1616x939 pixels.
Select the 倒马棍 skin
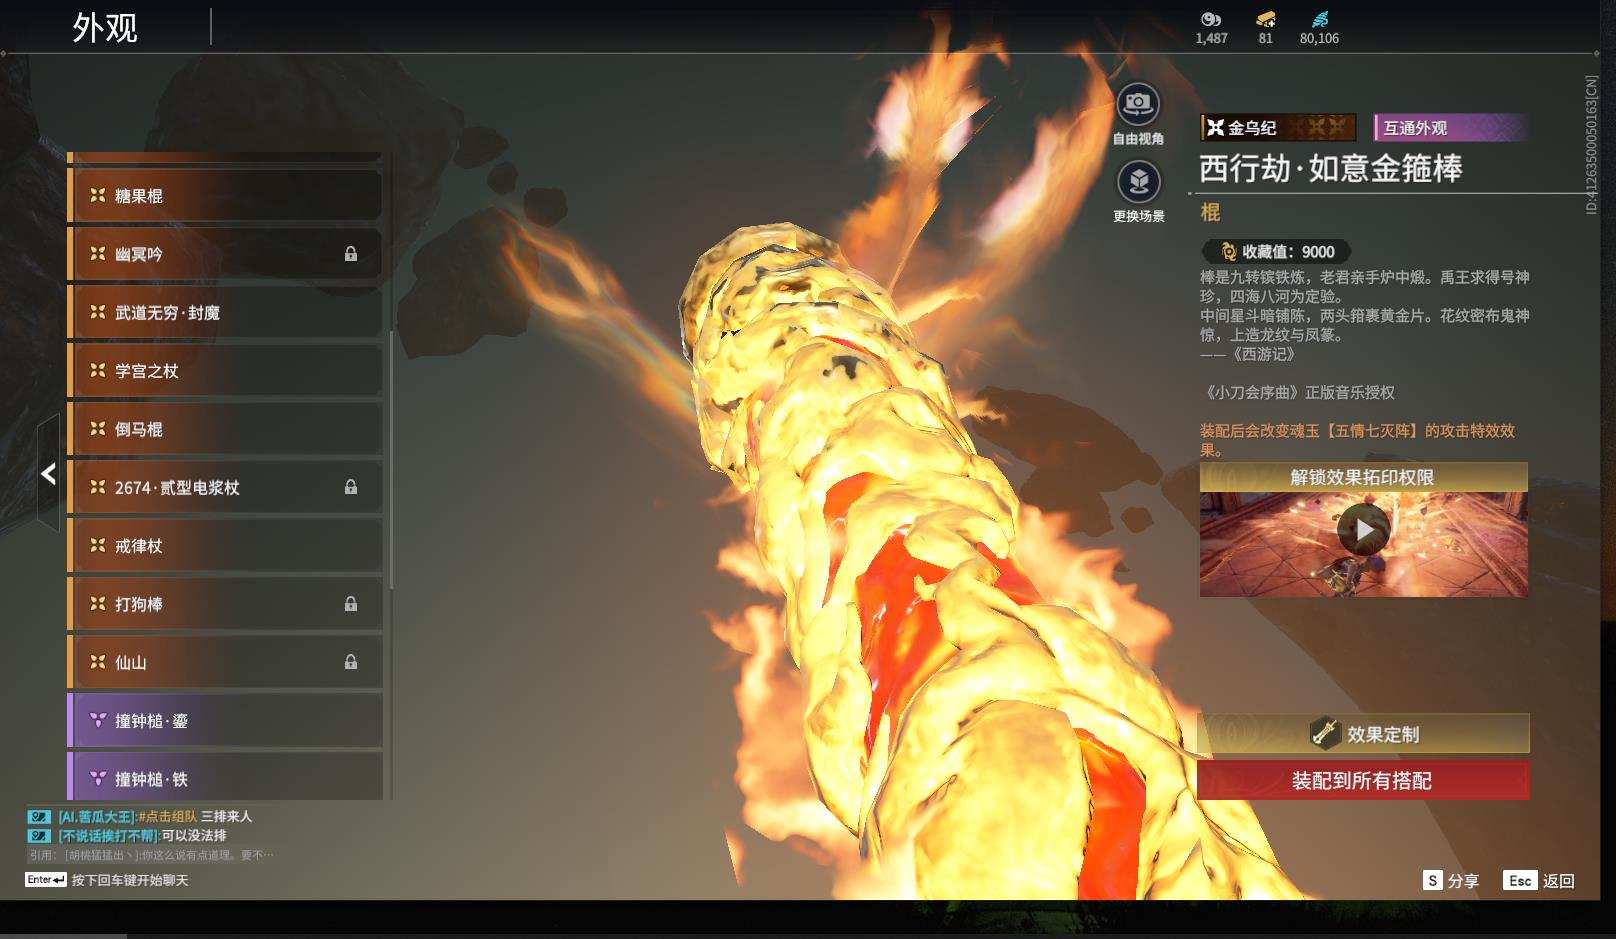coord(225,429)
